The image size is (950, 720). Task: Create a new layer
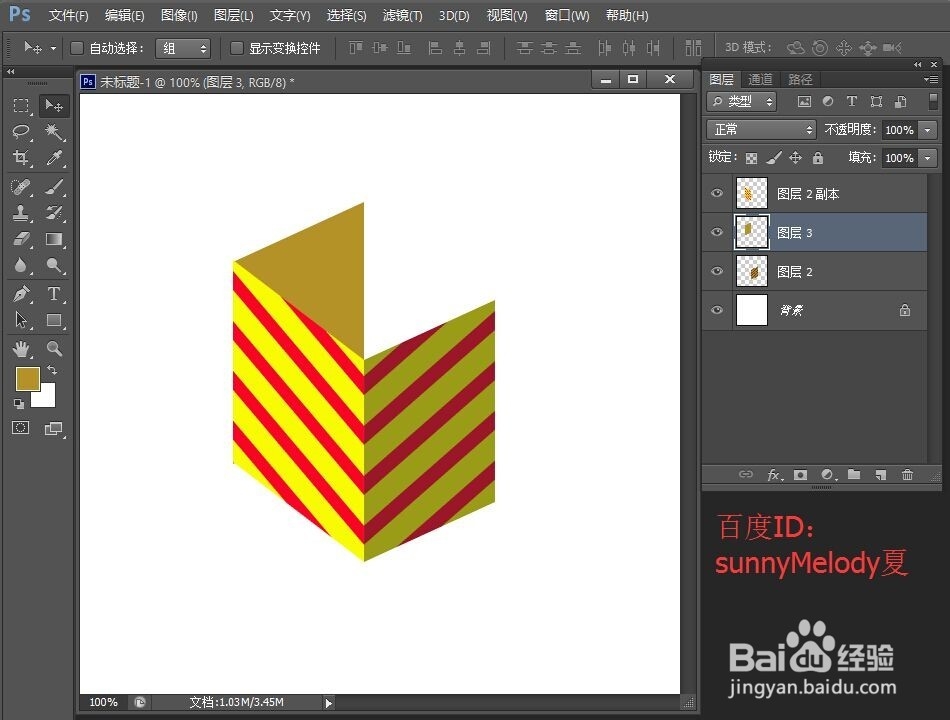[880, 475]
